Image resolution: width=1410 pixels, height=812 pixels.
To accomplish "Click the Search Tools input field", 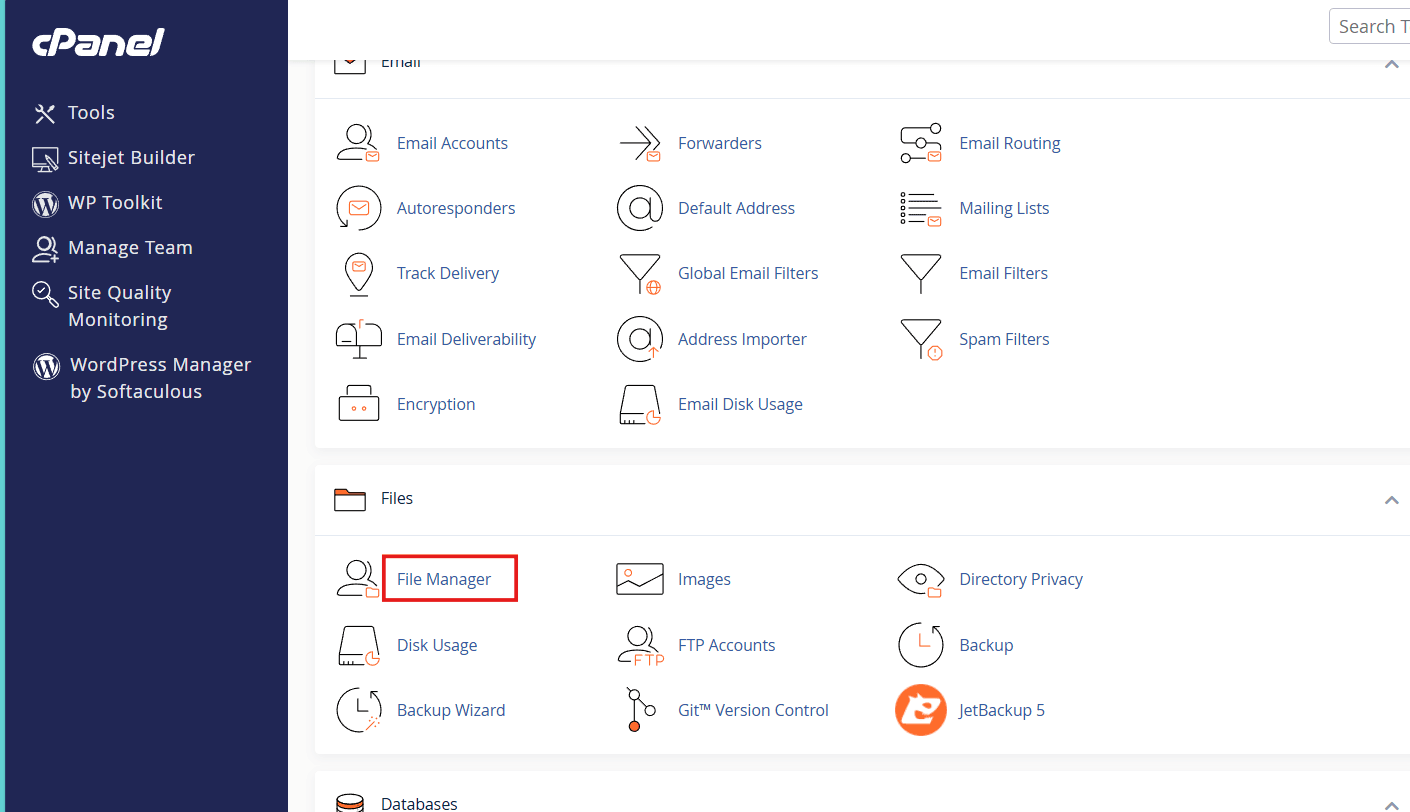I will (x=1370, y=27).
